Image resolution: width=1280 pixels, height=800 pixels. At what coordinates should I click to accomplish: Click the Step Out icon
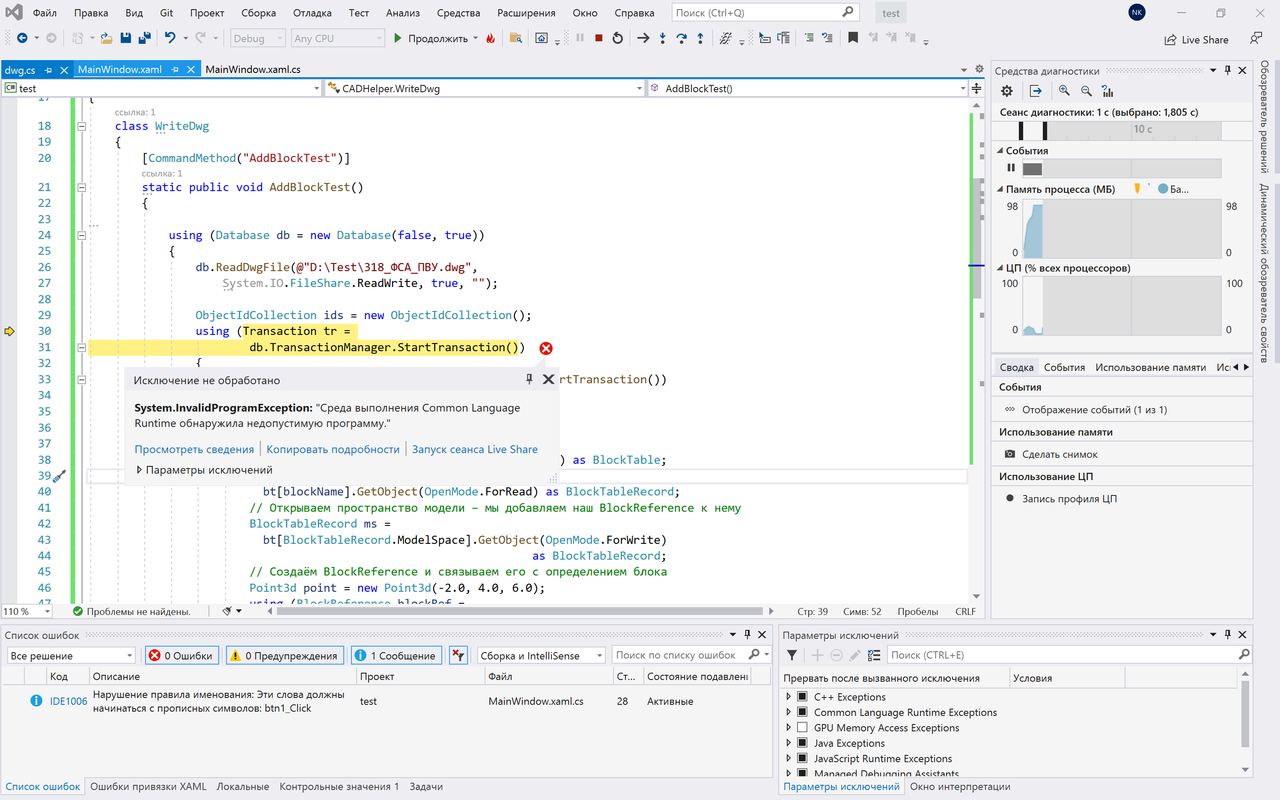[x=701, y=38]
